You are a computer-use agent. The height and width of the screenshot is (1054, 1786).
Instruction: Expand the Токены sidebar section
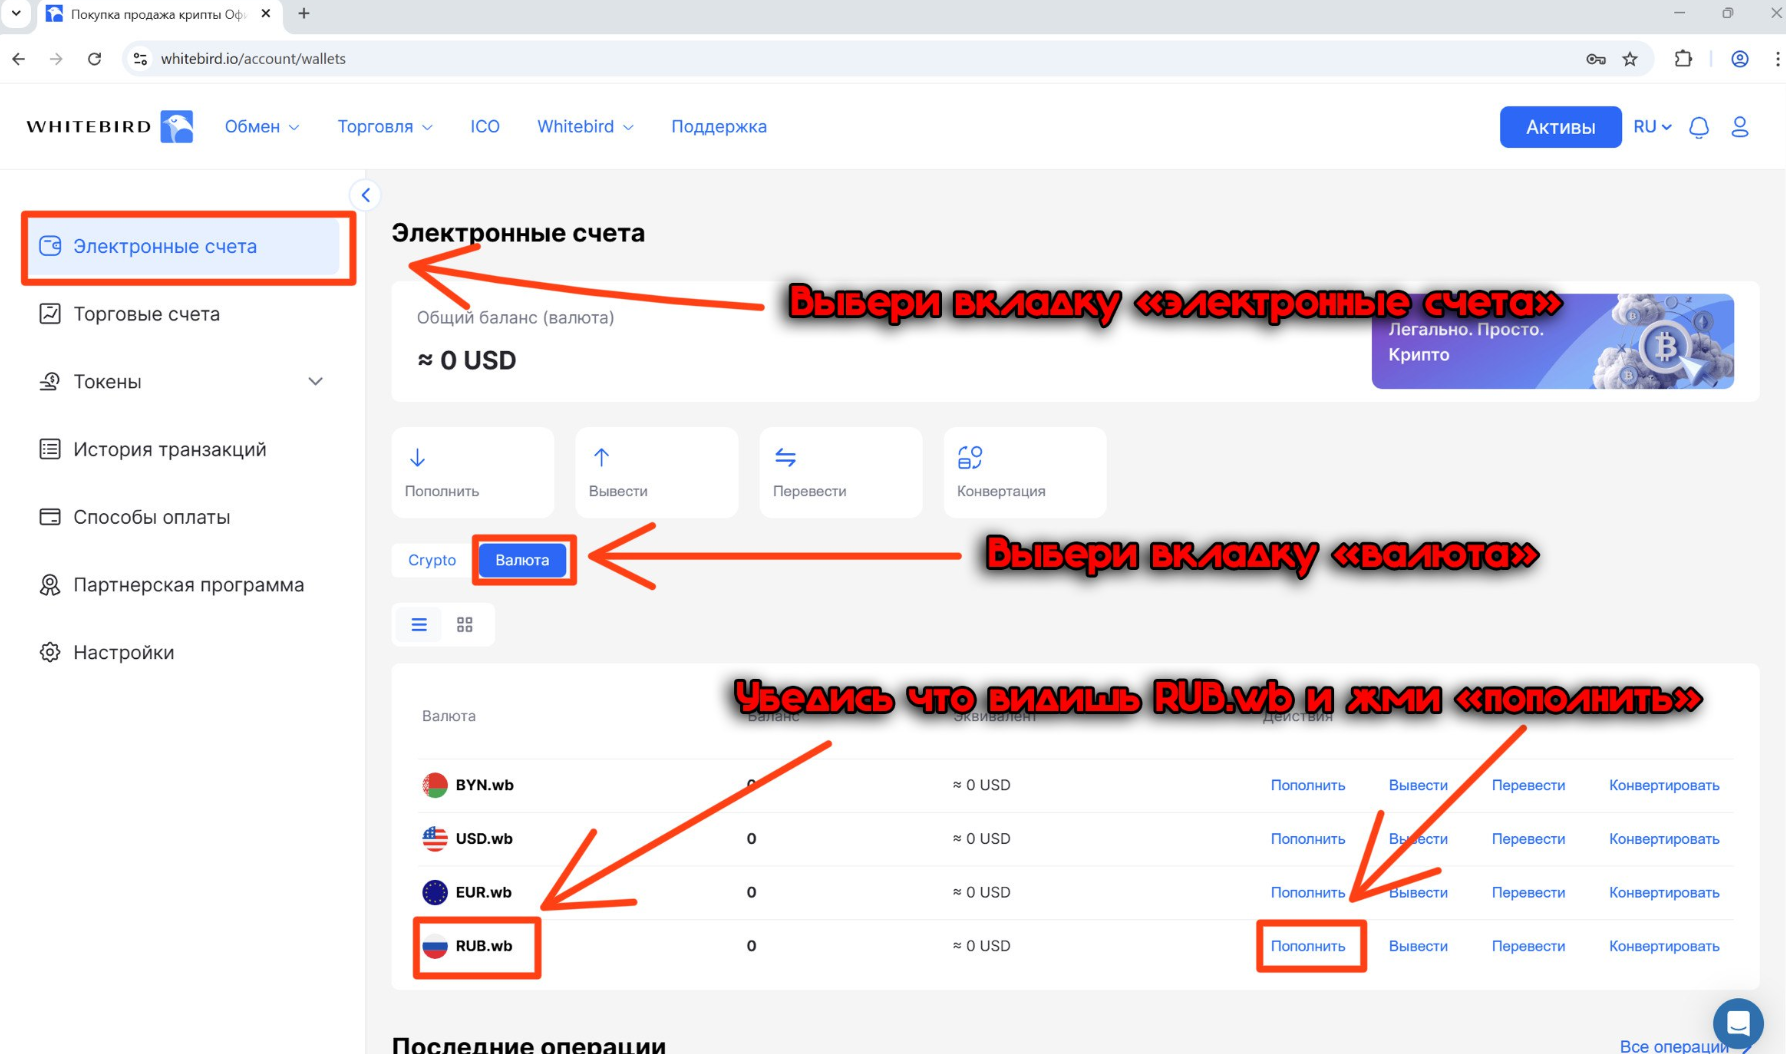pyautogui.click(x=315, y=382)
